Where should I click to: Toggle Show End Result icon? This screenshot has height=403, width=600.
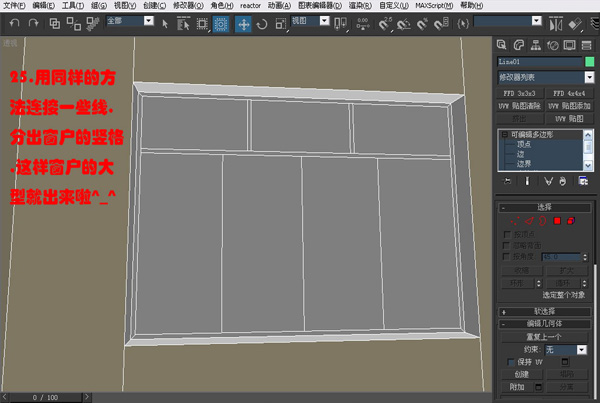(x=527, y=181)
